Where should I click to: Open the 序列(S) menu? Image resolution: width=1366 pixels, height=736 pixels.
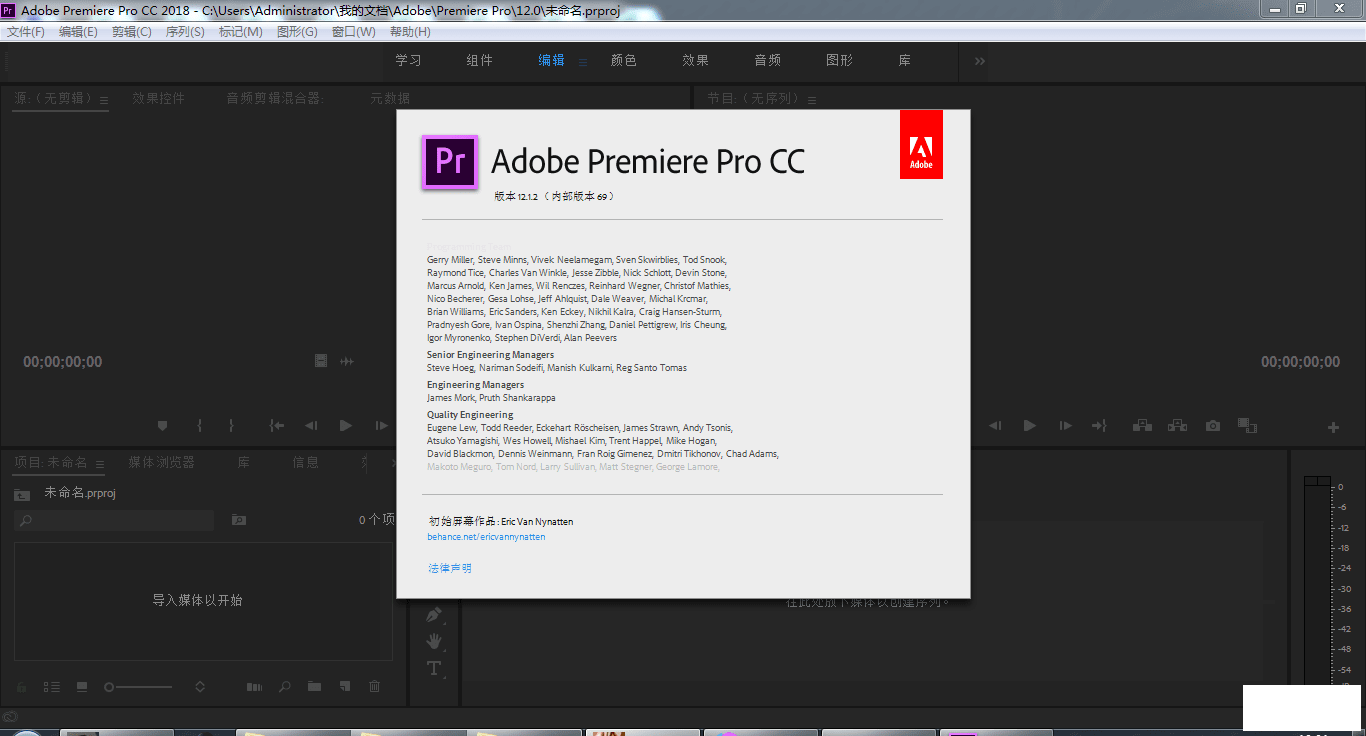pos(185,32)
